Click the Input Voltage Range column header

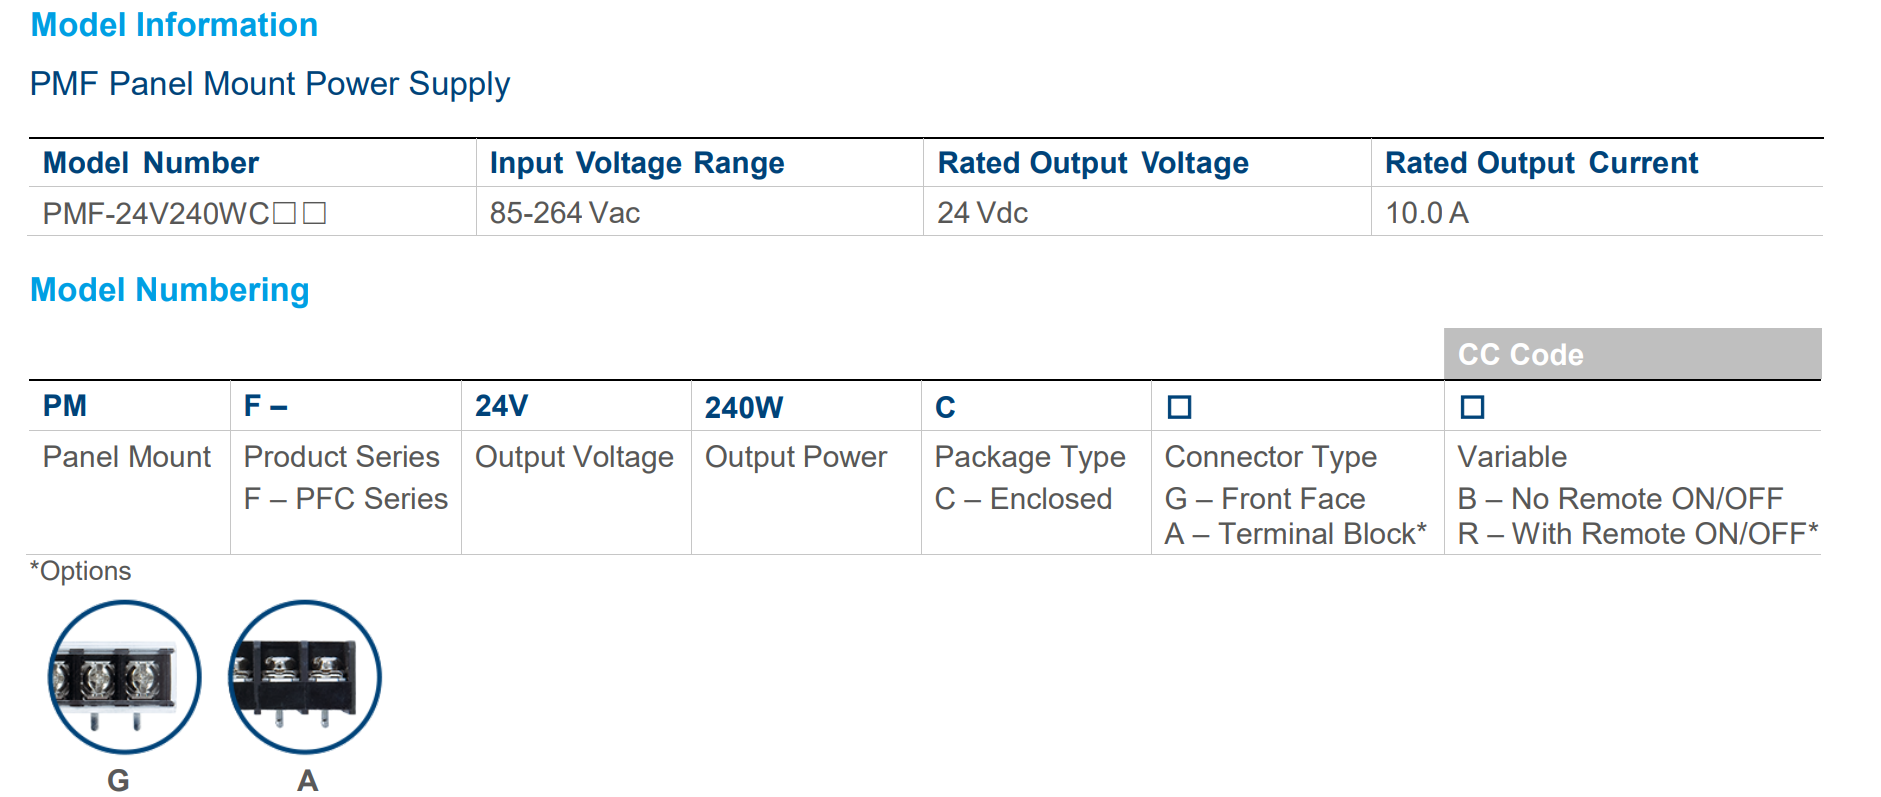pos(636,163)
